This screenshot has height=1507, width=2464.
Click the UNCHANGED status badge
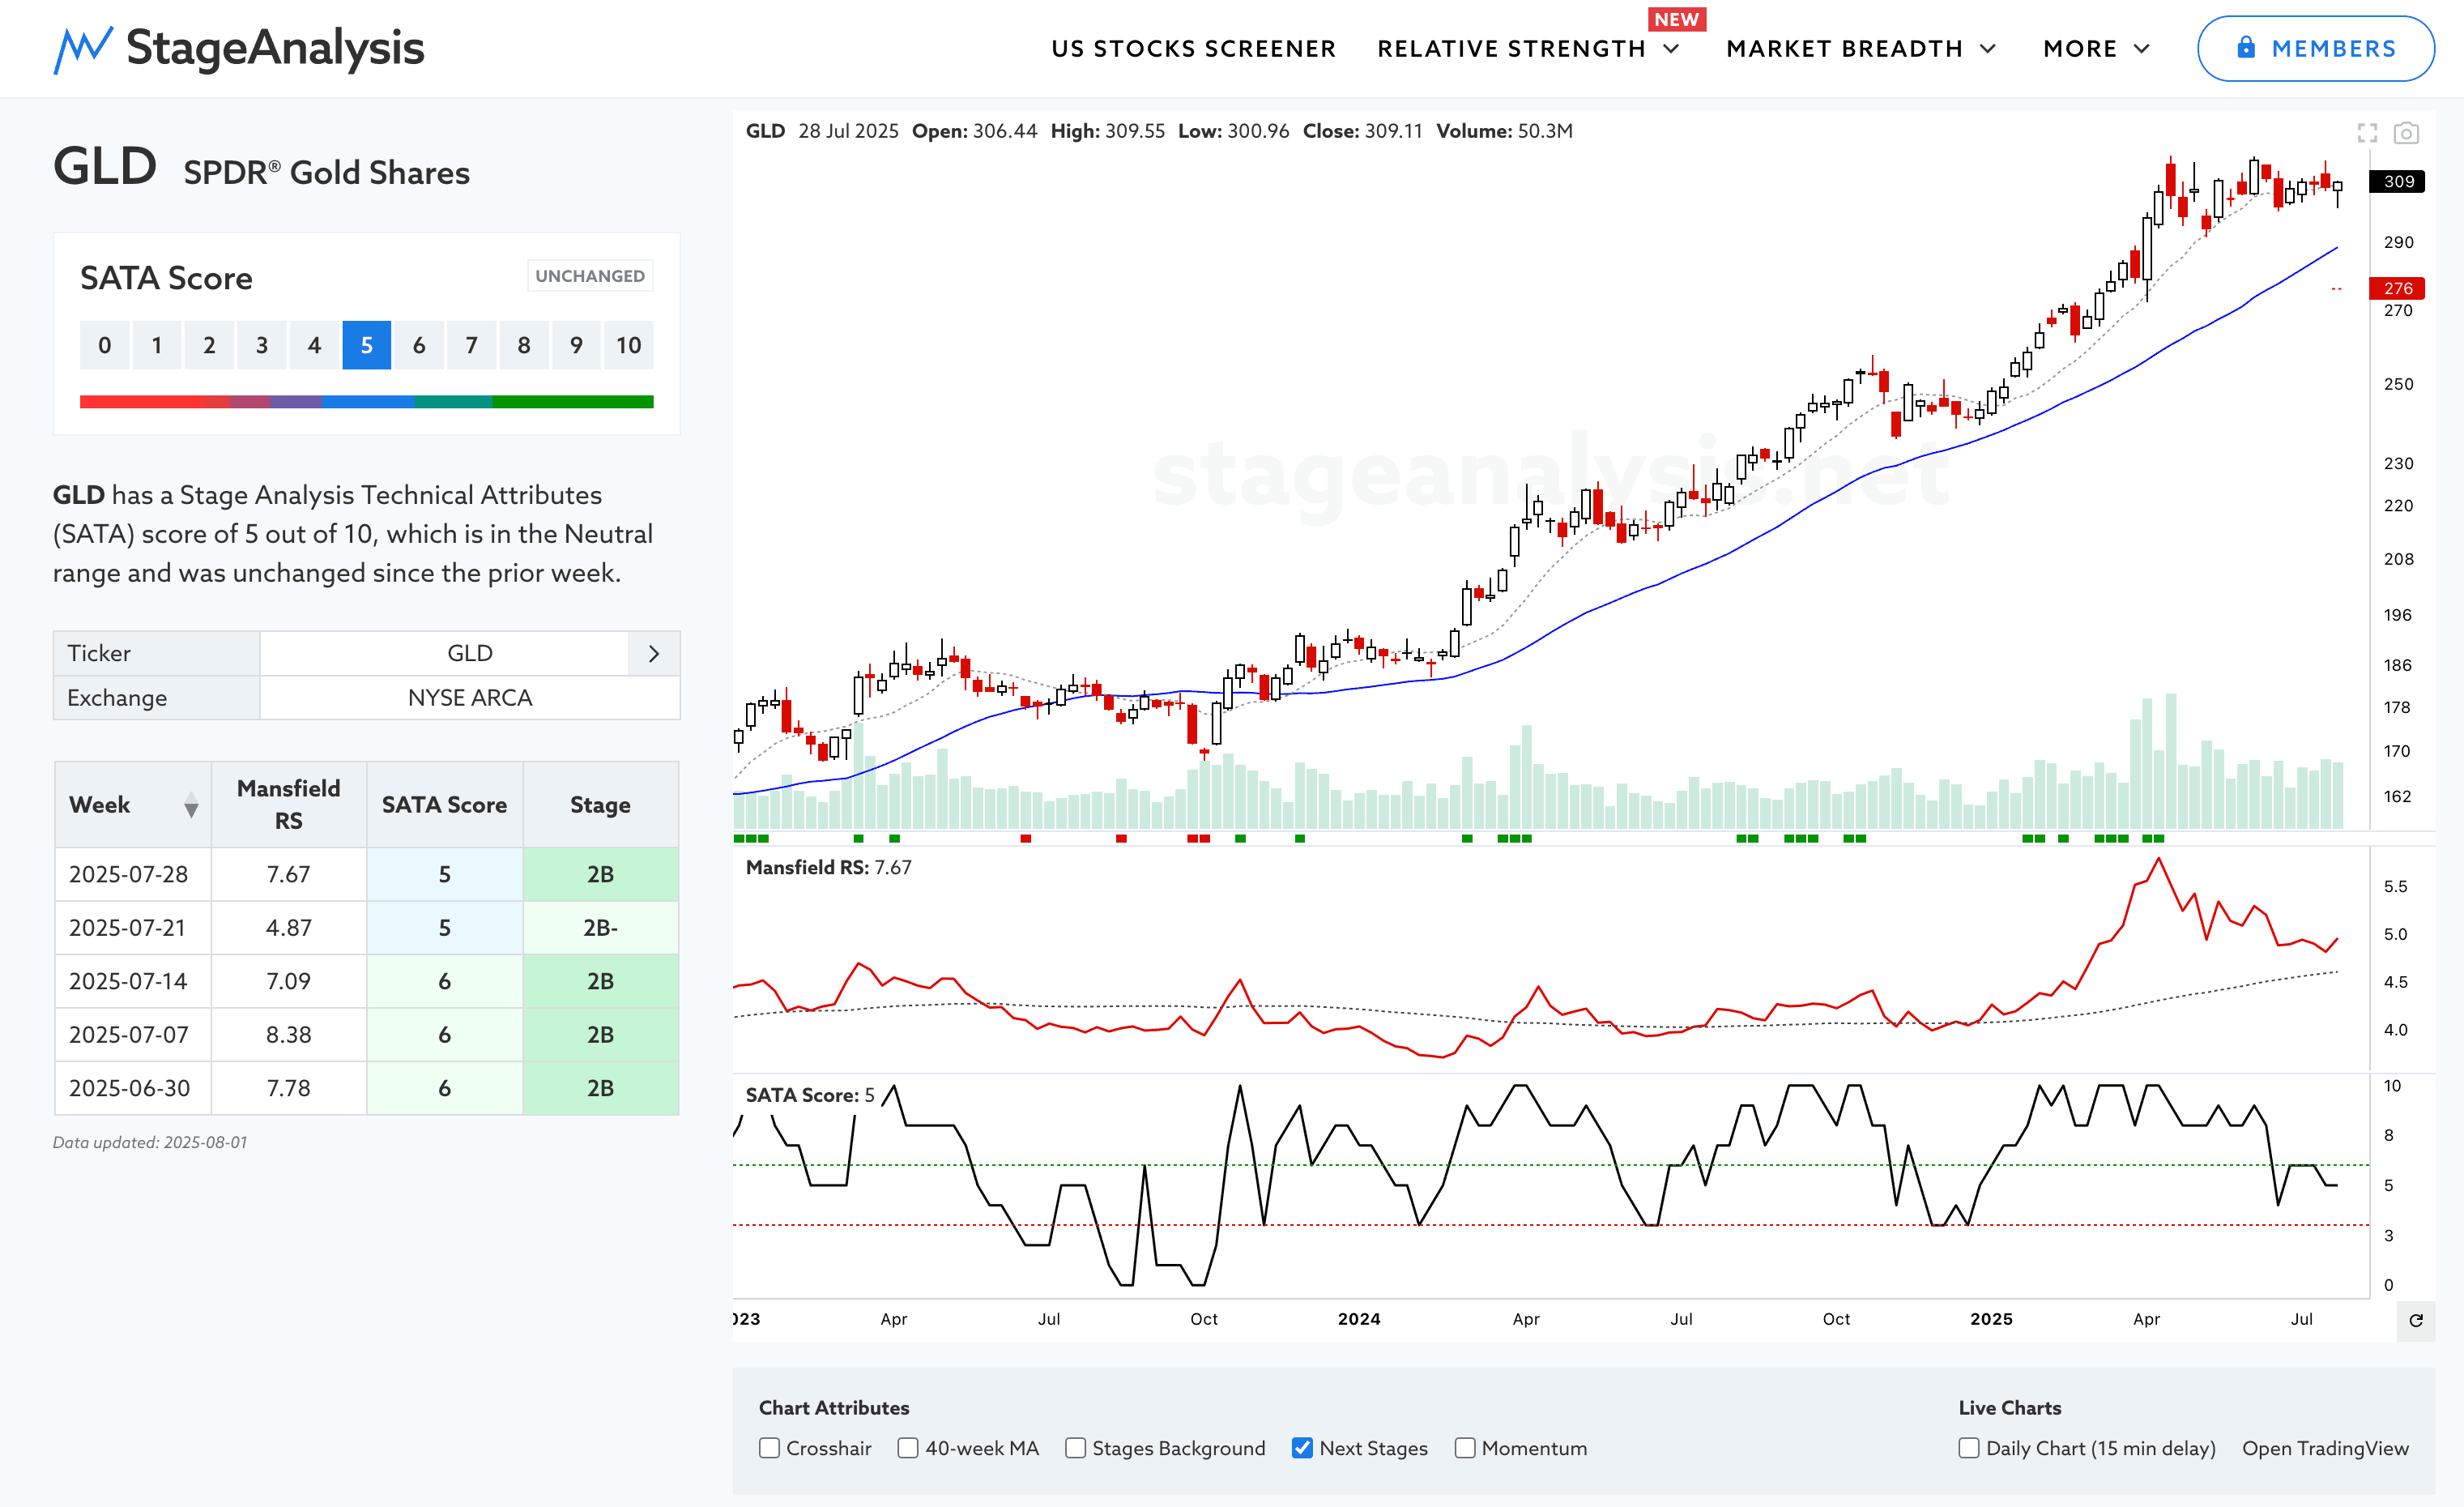pos(590,276)
